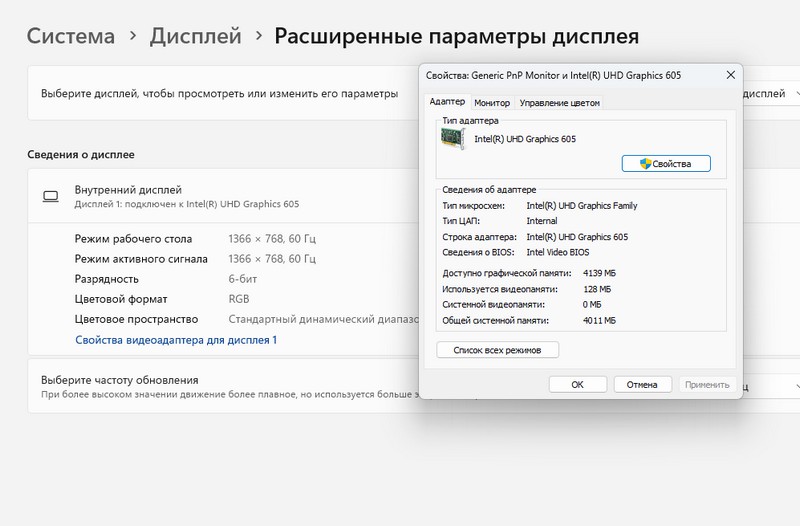Viewport: 800px width, 526px height.
Task: Expand the display selection dropdown
Action: point(770,94)
